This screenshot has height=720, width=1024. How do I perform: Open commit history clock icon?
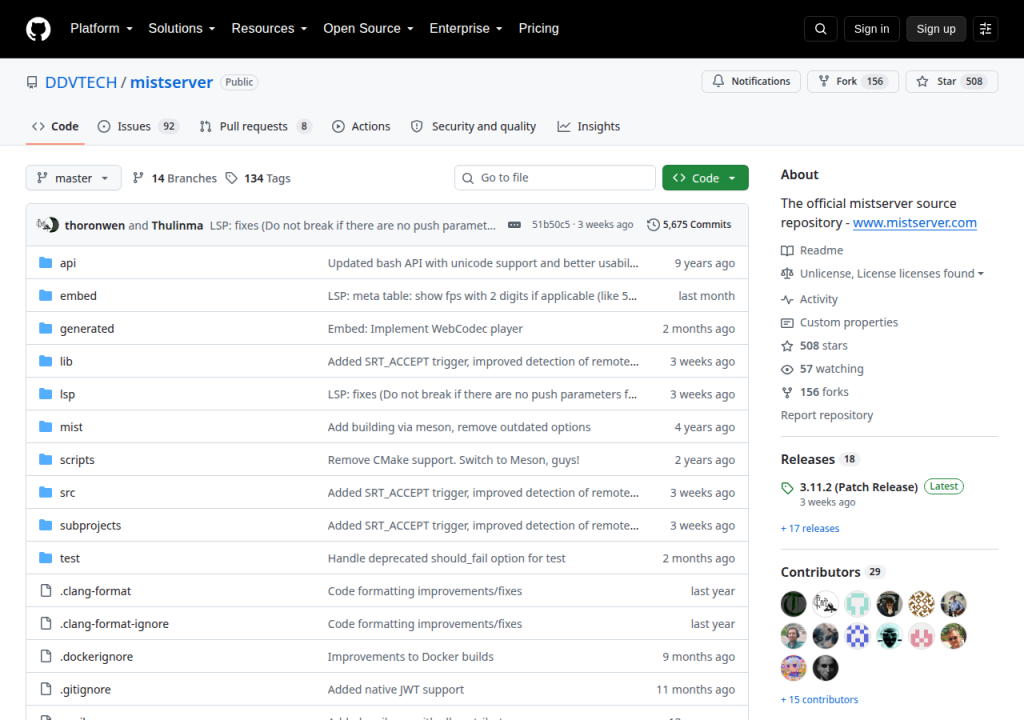653,225
